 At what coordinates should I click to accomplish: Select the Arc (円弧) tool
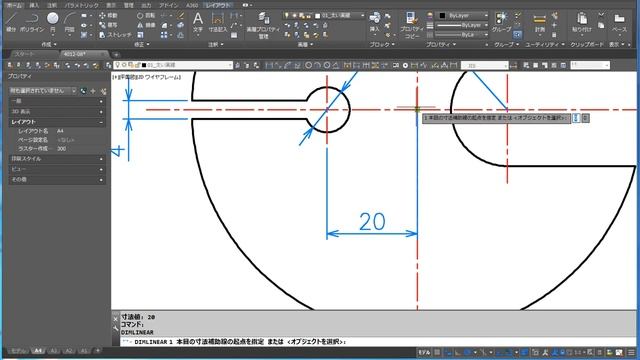pyautogui.click(x=70, y=22)
